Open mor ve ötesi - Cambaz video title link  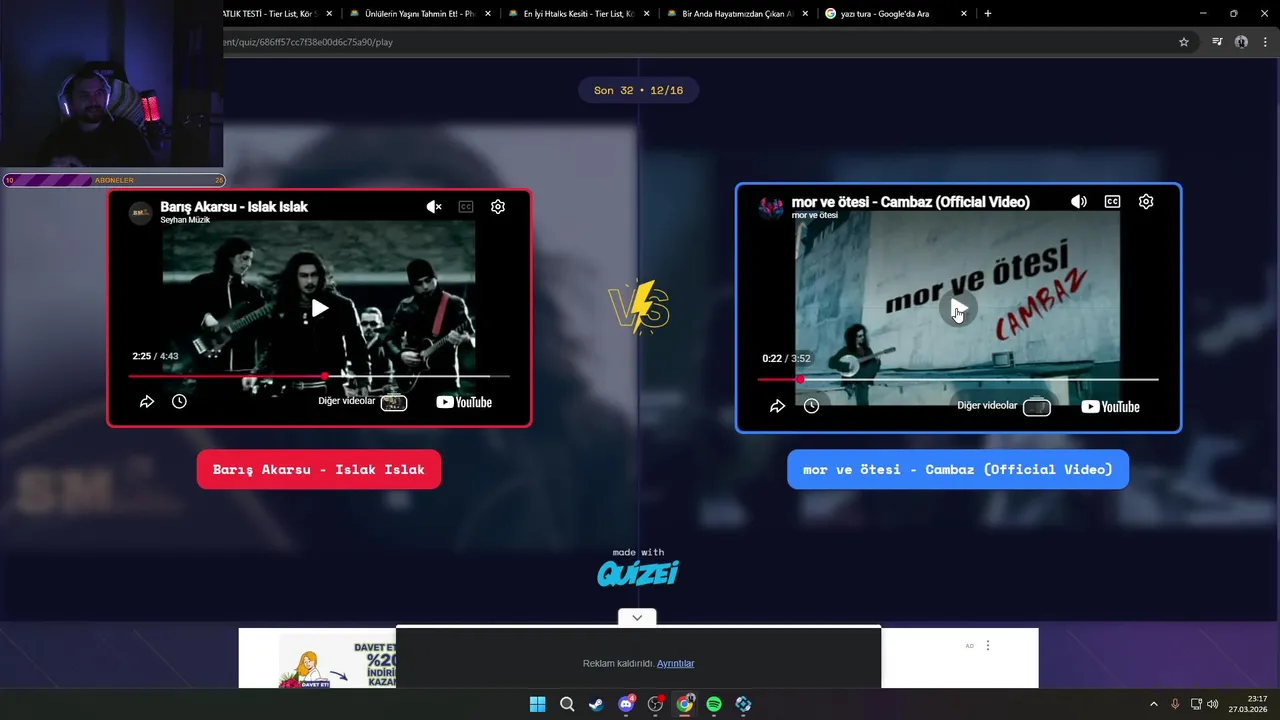click(910, 202)
